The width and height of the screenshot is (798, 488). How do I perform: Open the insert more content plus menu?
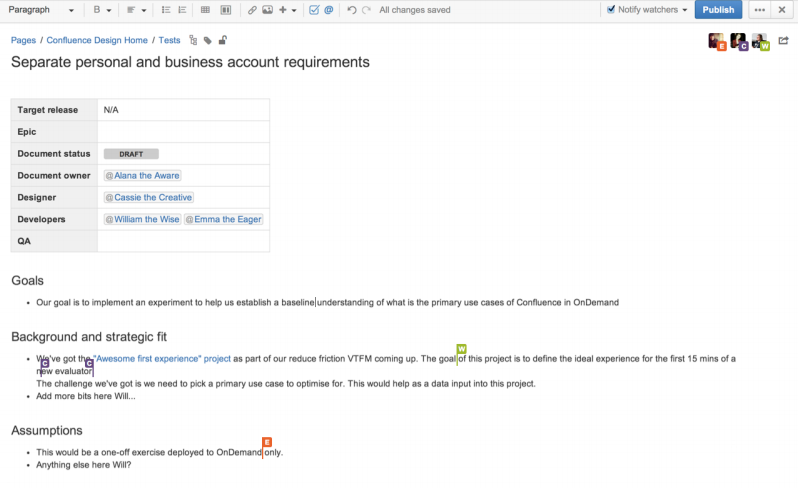(x=287, y=10)
